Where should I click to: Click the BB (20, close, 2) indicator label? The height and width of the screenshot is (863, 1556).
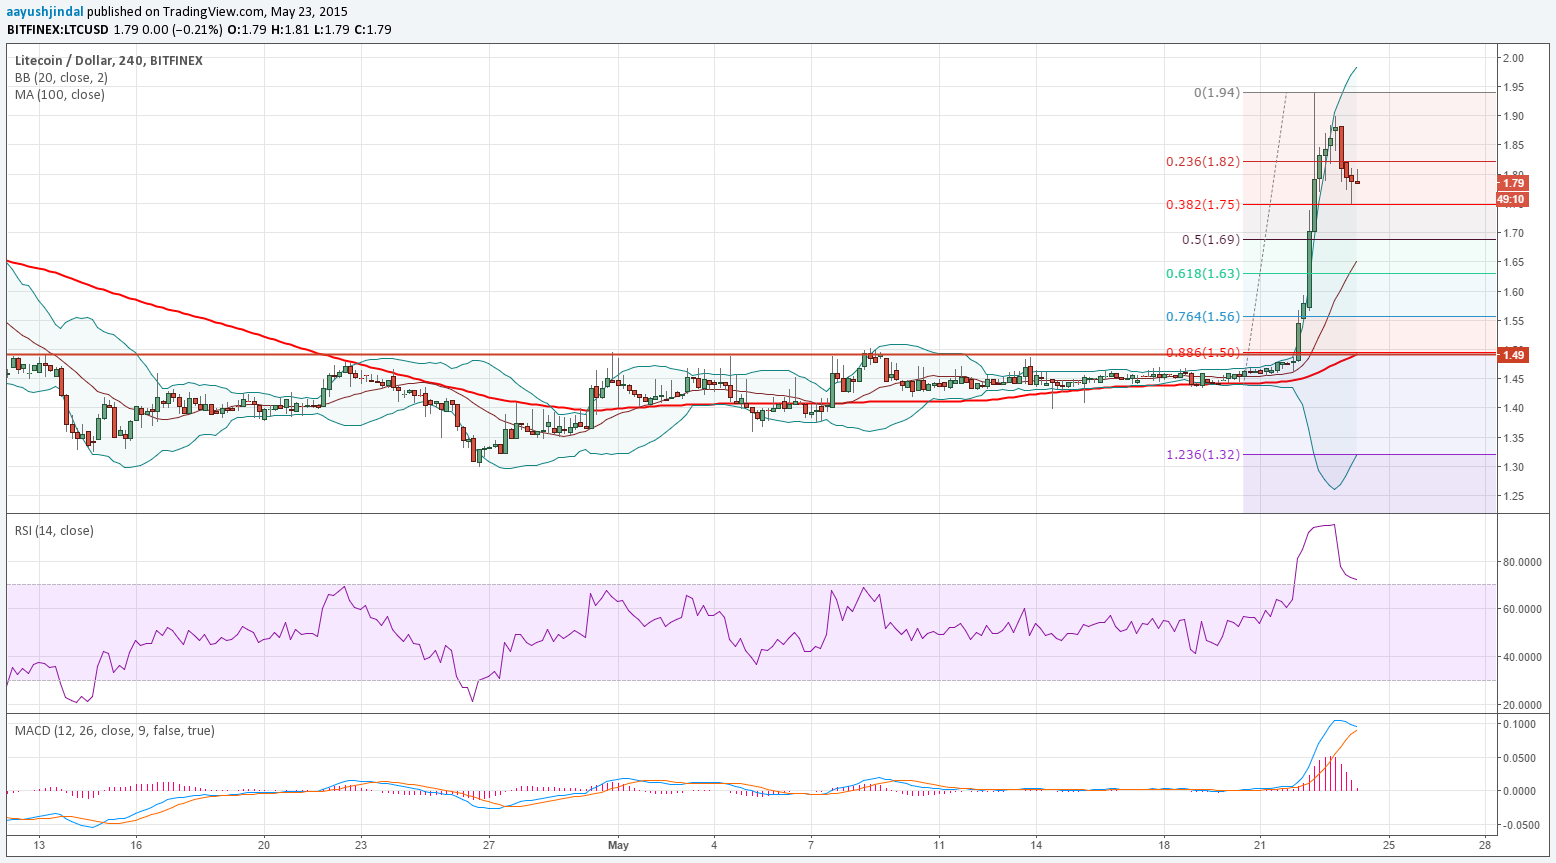[x=61, y=78]
